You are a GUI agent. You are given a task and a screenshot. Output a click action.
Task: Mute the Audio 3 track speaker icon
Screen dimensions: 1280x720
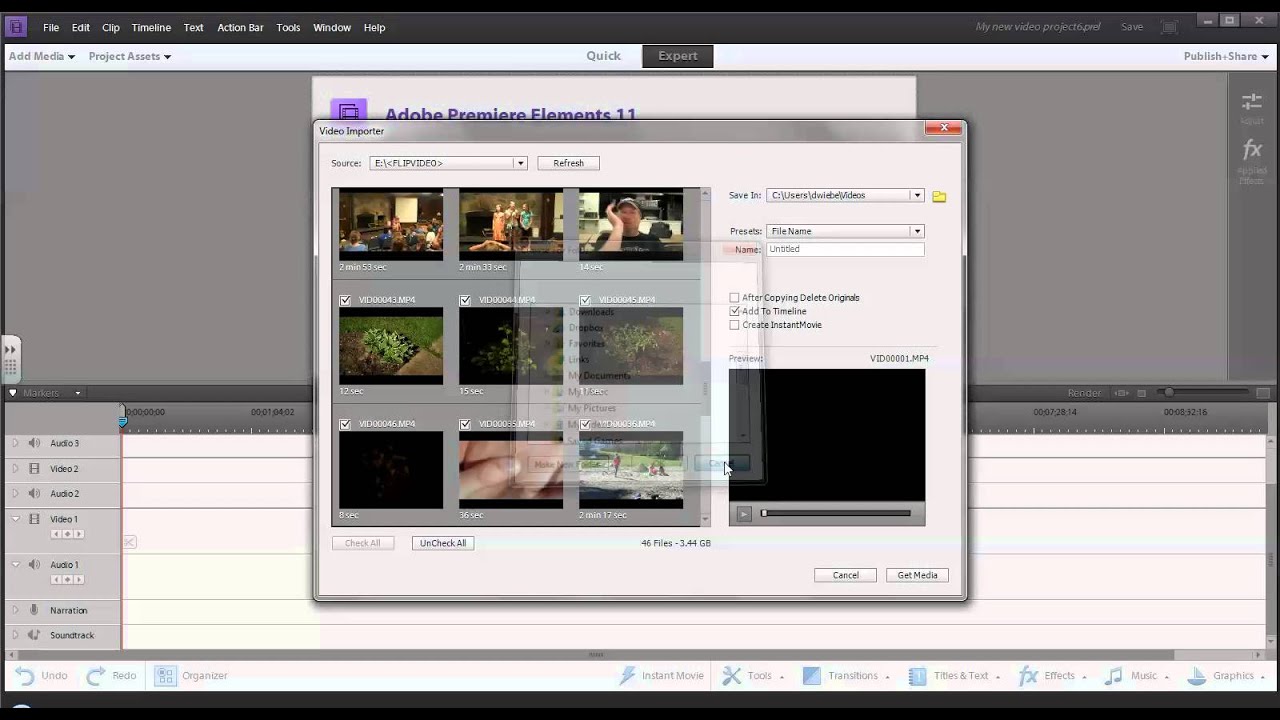34,443
